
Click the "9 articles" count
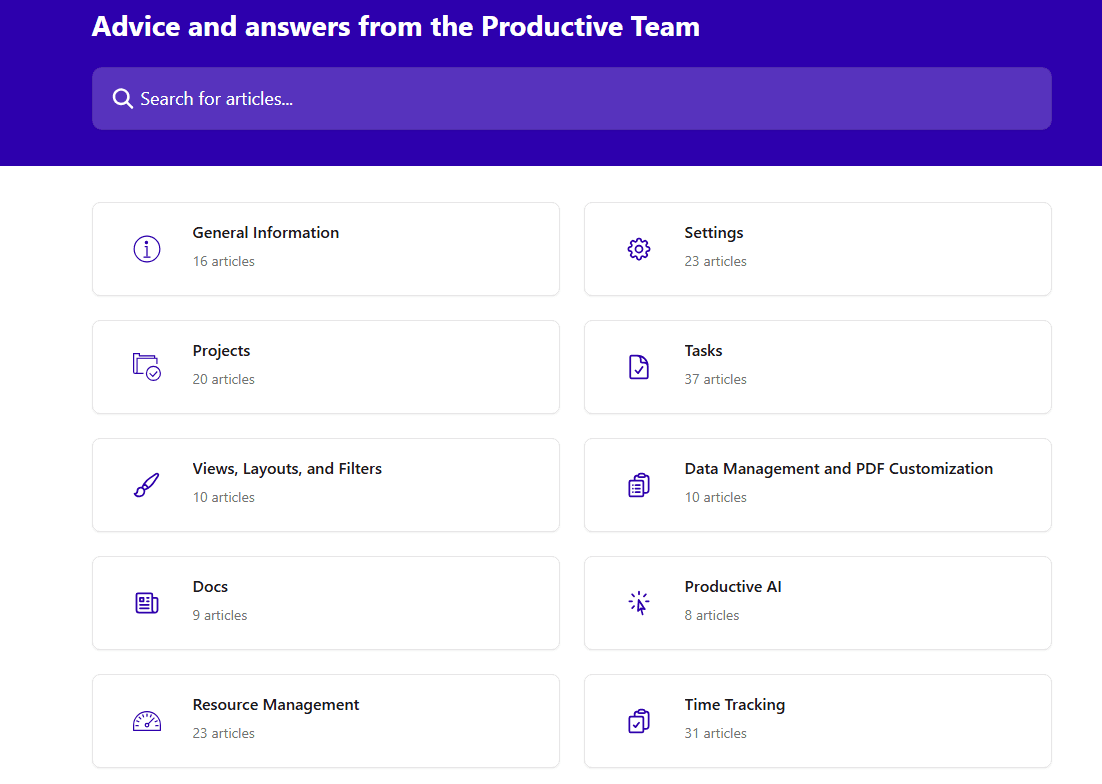tap(220, 615)
